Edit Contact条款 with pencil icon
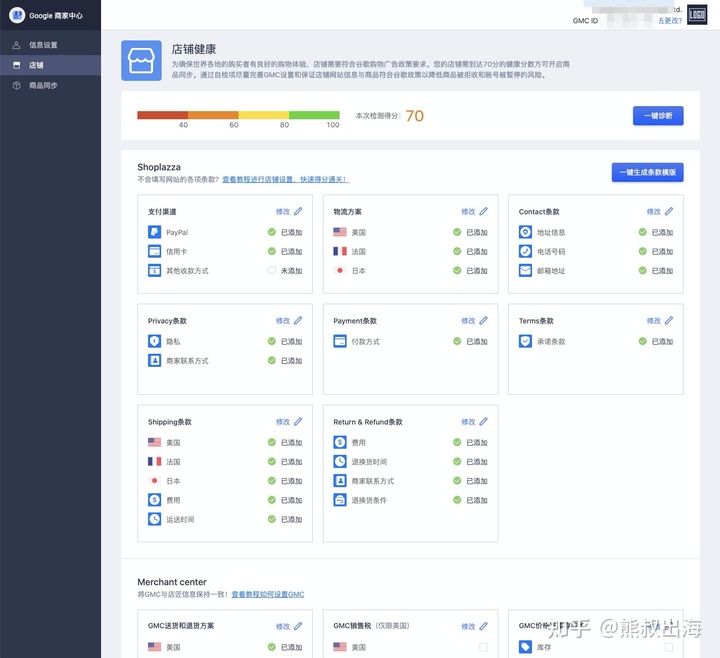Viewport: 720px width, 658px height. point(669,211)
